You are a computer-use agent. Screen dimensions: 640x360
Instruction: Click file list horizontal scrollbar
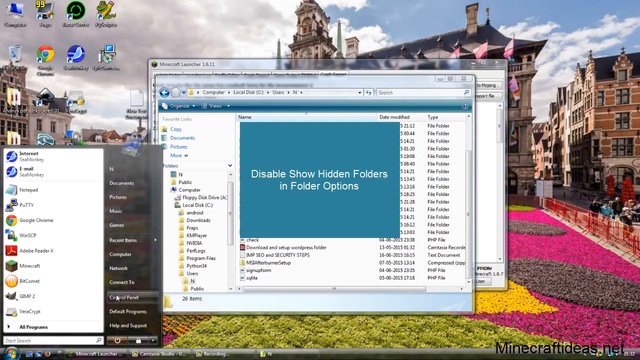click(x=334, y=289)
